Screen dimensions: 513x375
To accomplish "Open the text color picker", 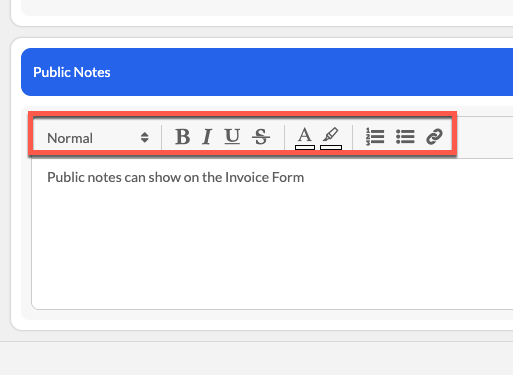I will 305,138.
